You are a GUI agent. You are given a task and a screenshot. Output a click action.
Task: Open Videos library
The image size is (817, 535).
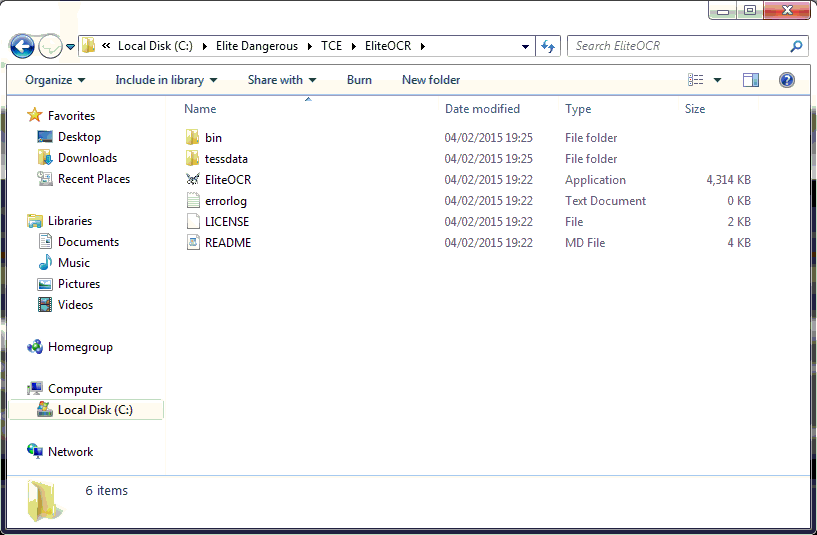76,305
